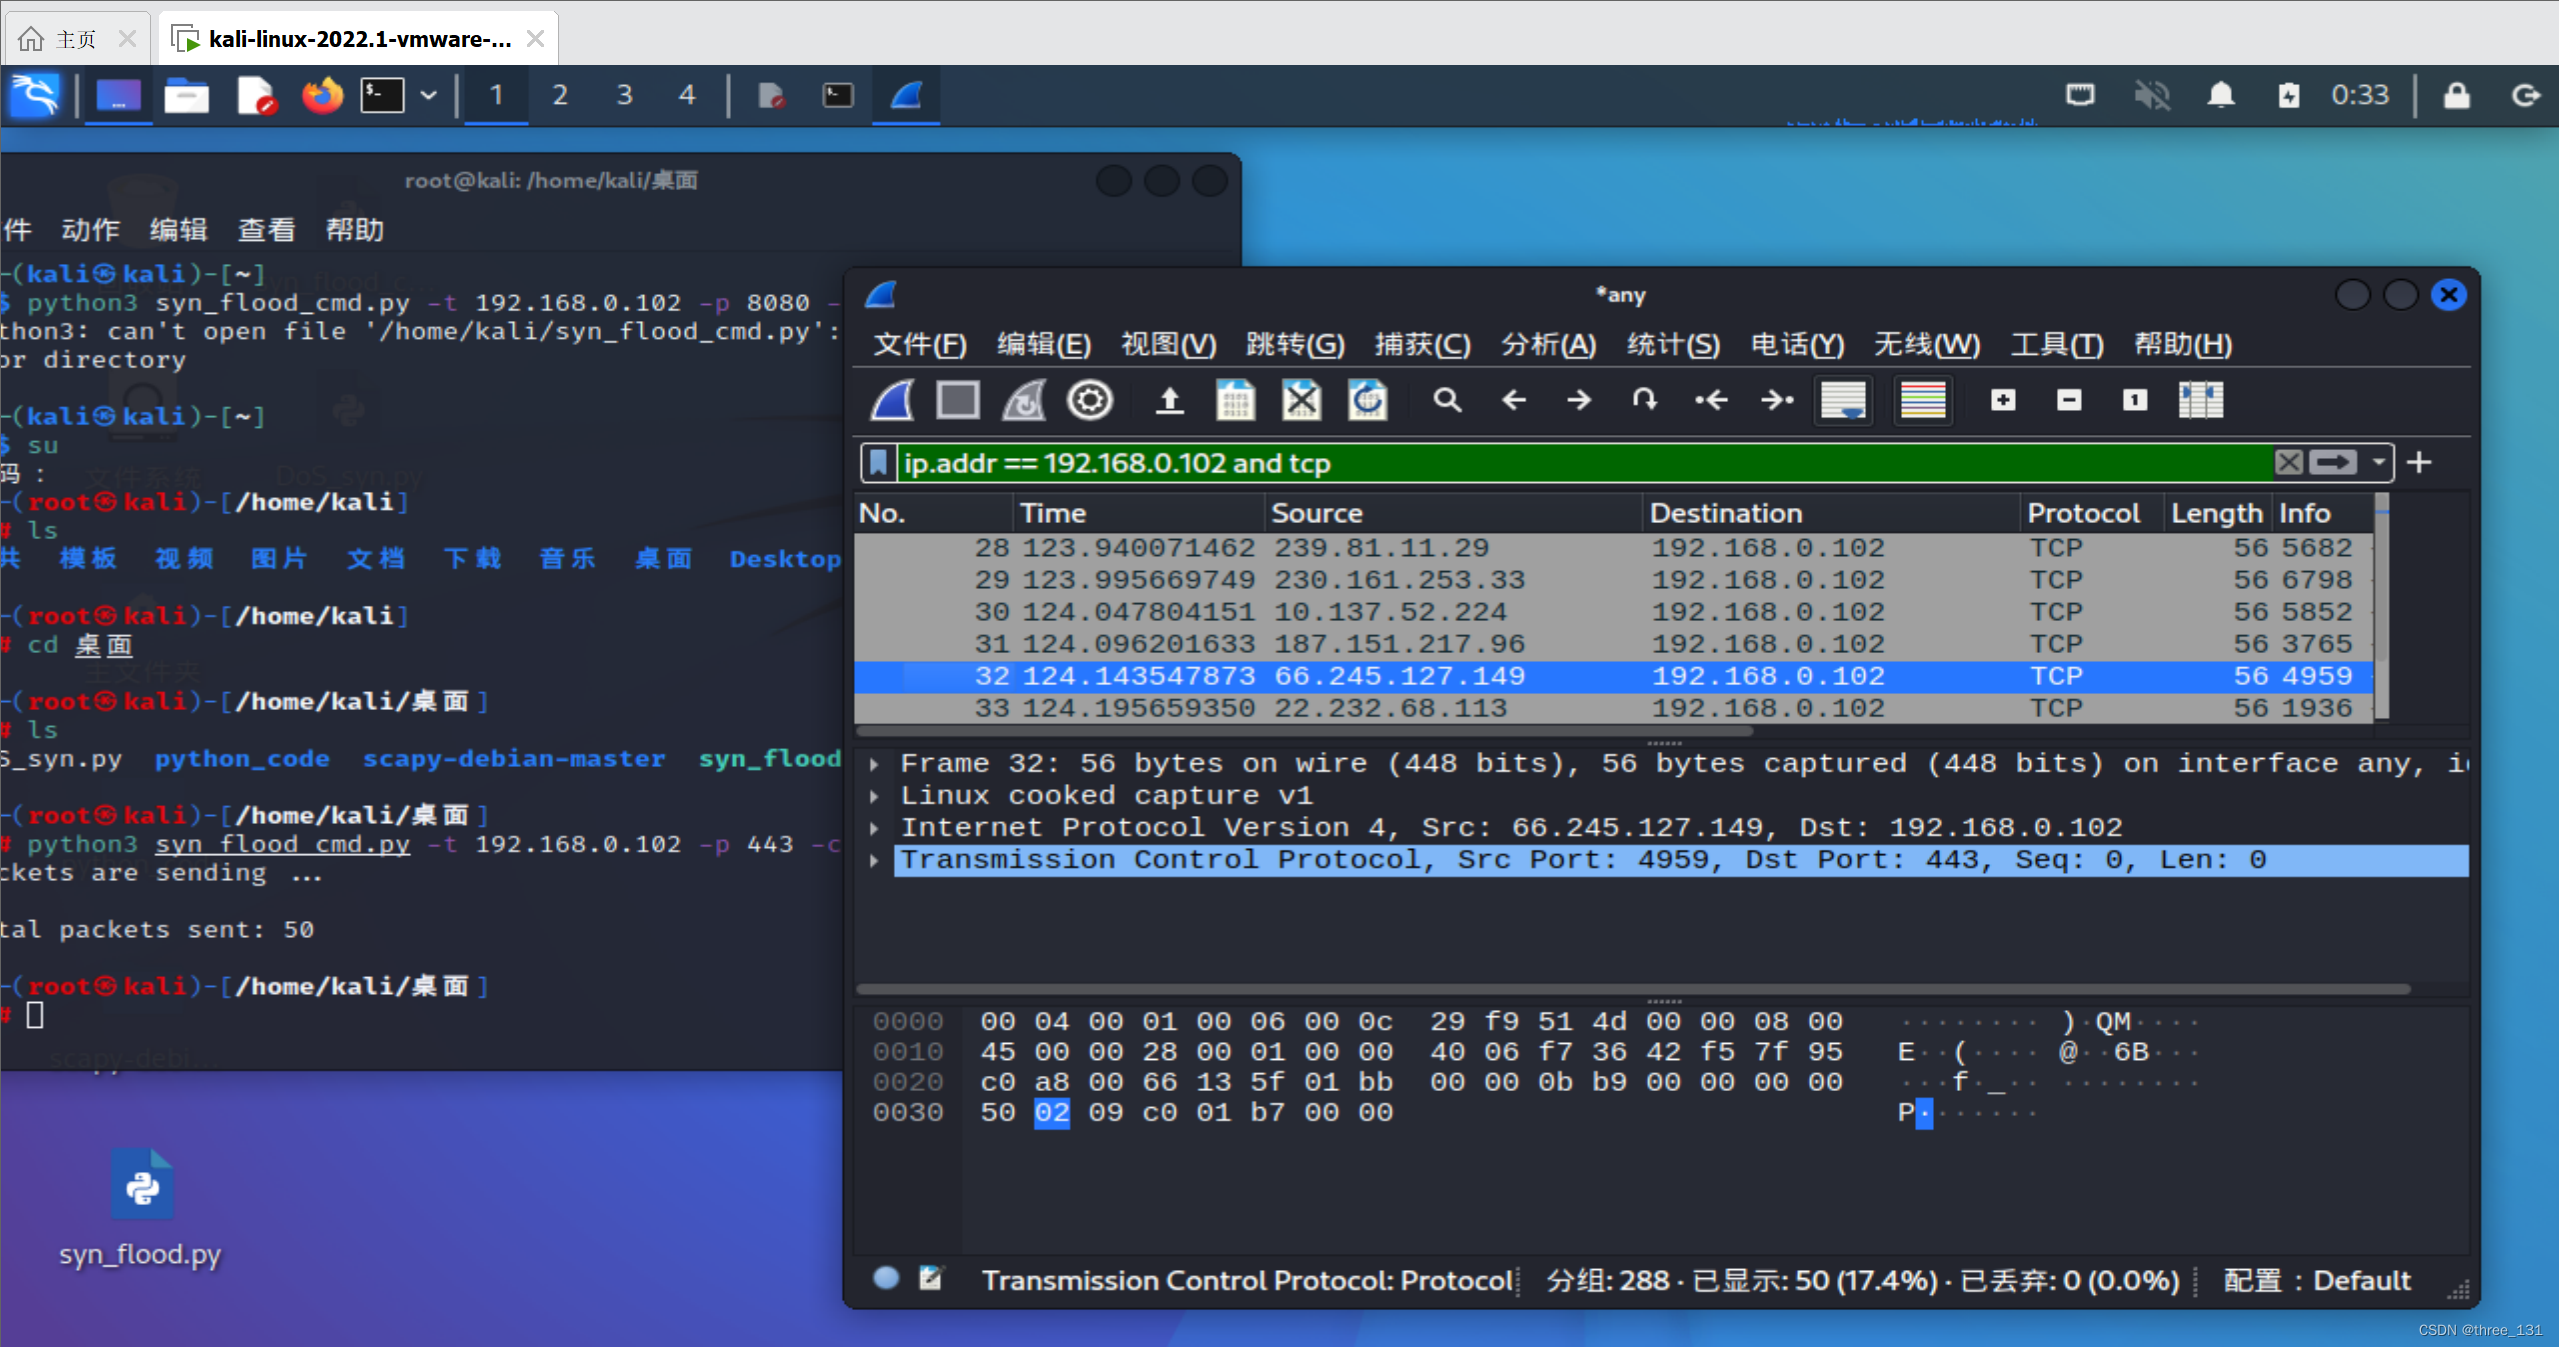Toggle auto-scroll during live capture
Image resolution: width=2559 pixels, height=1347 pixels.
(x=1843, y=401)
